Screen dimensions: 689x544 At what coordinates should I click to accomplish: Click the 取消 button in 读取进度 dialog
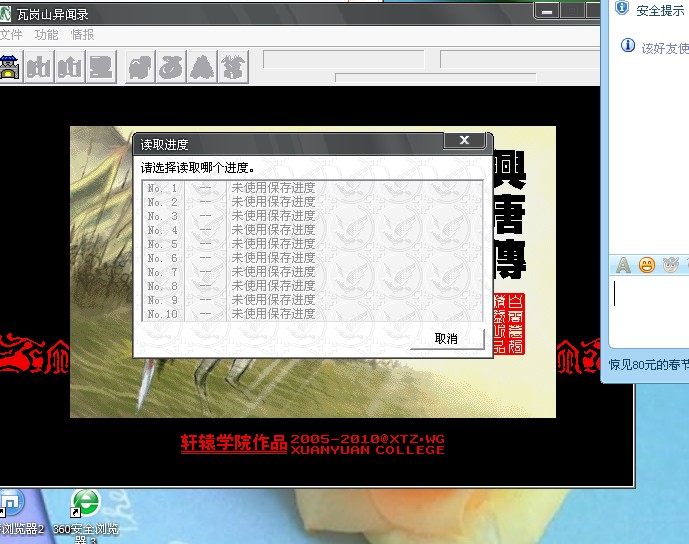(x=446, y=338)
